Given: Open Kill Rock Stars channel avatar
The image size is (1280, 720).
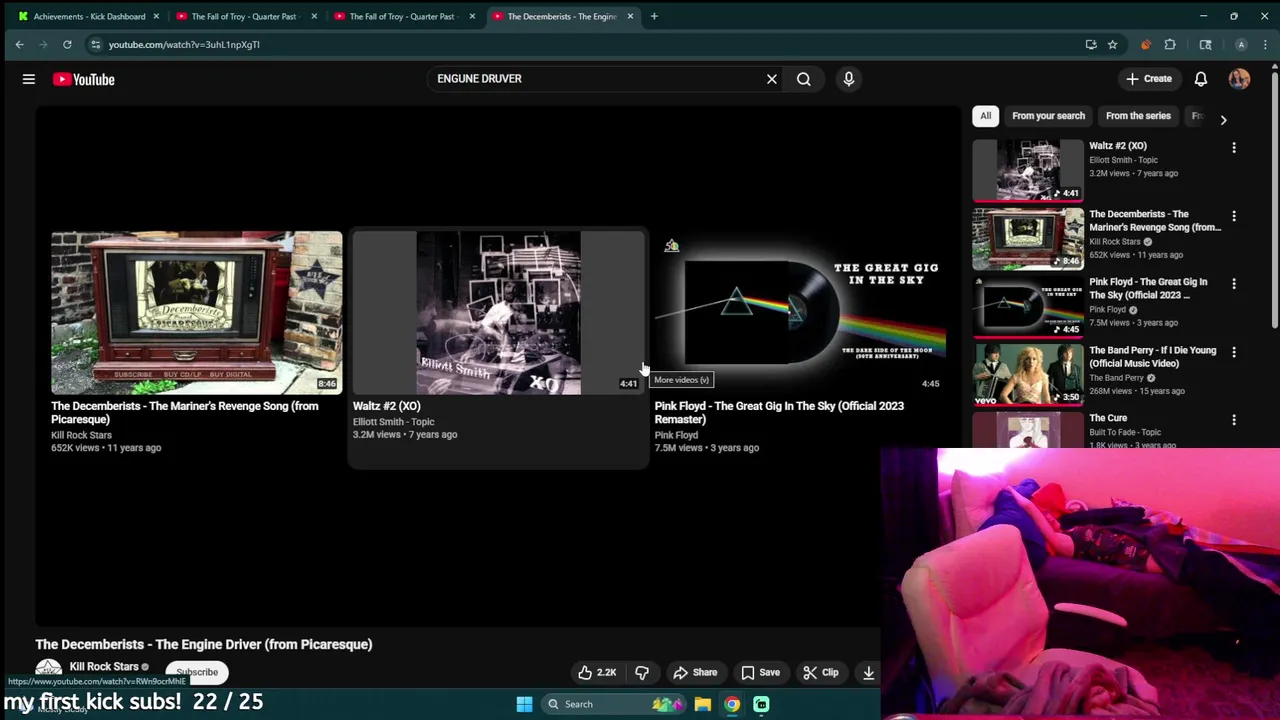Looking at the screenshot, I should point(48,671).
